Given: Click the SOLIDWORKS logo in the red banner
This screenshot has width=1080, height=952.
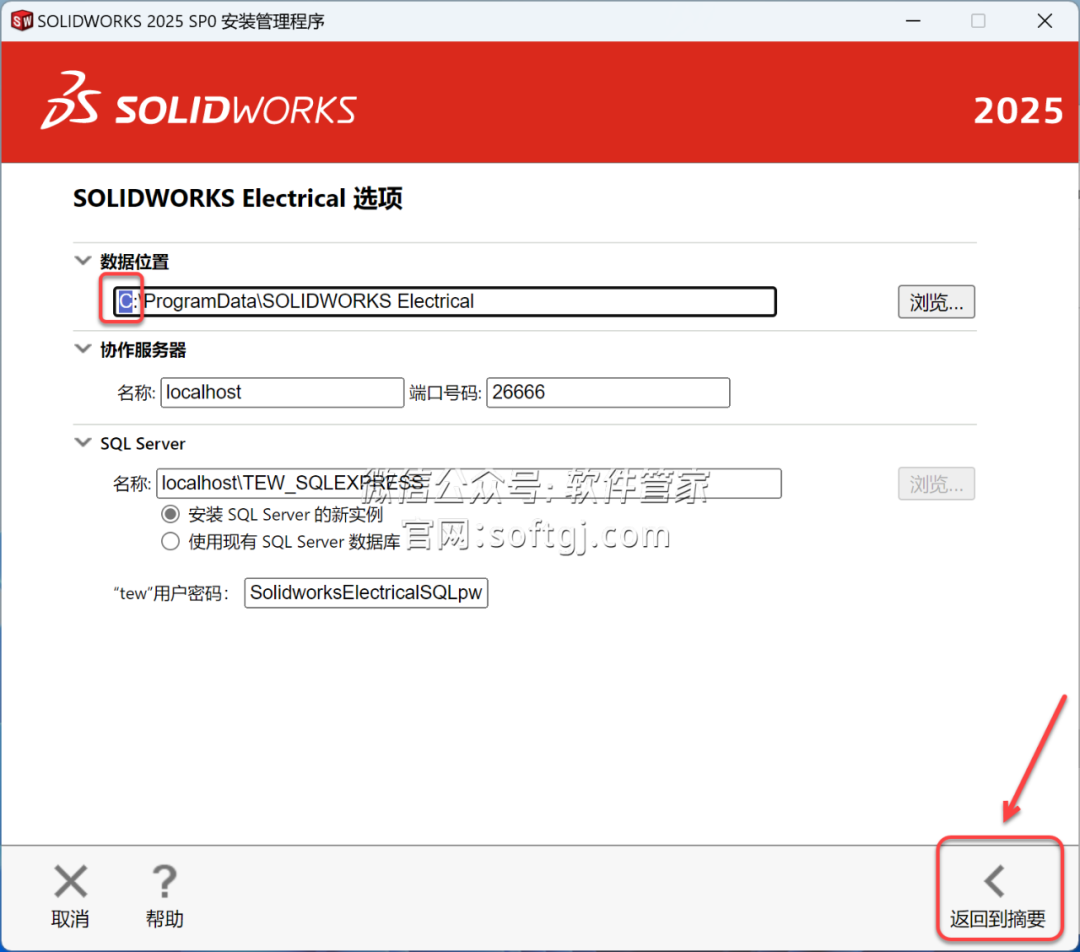Looking at the screenshot, I should point(198,101).
